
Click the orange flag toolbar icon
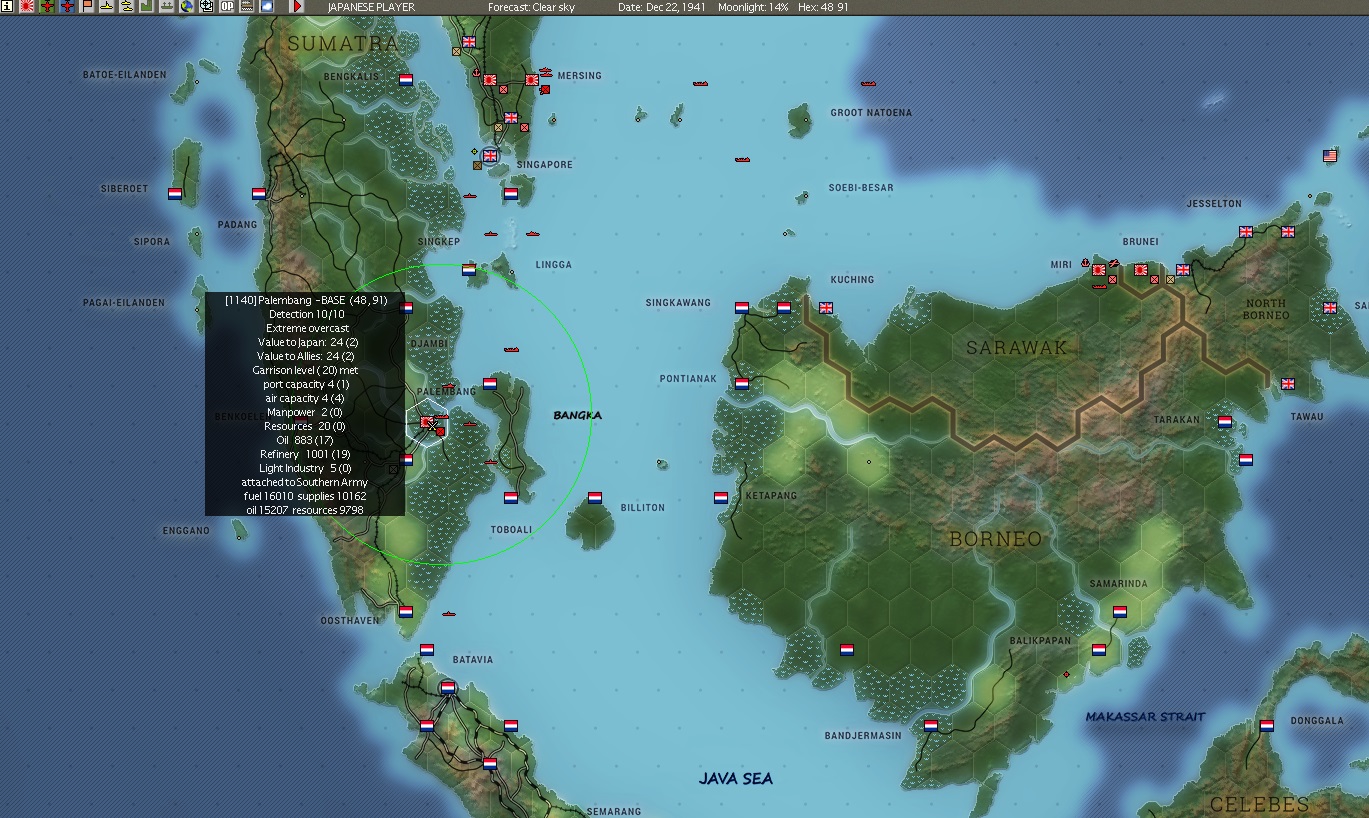[87, 6]
